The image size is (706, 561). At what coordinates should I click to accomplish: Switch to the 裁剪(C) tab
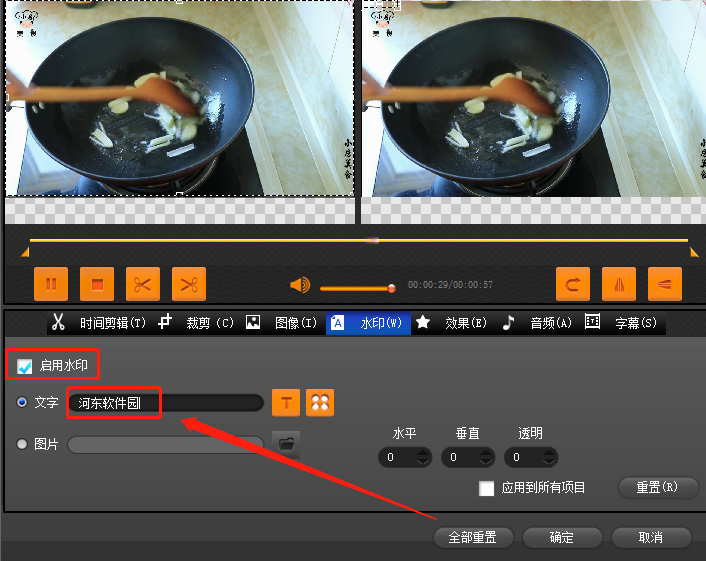click(x=196, y=322)
